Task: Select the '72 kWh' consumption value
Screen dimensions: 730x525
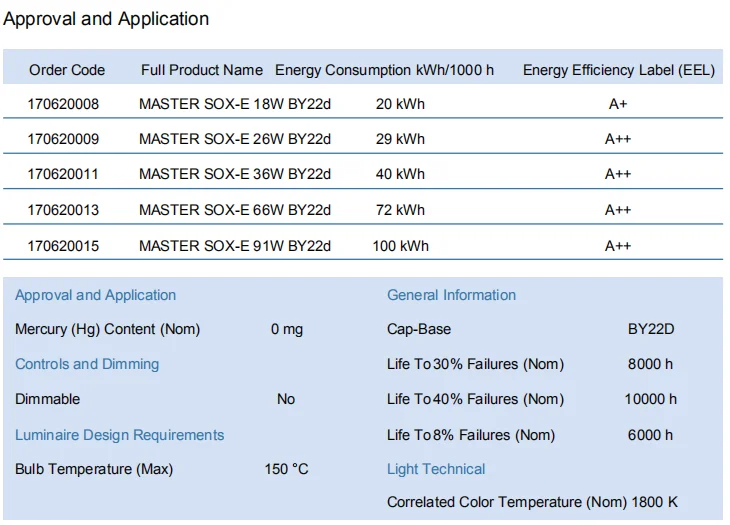Action: [x=400, y=210]
